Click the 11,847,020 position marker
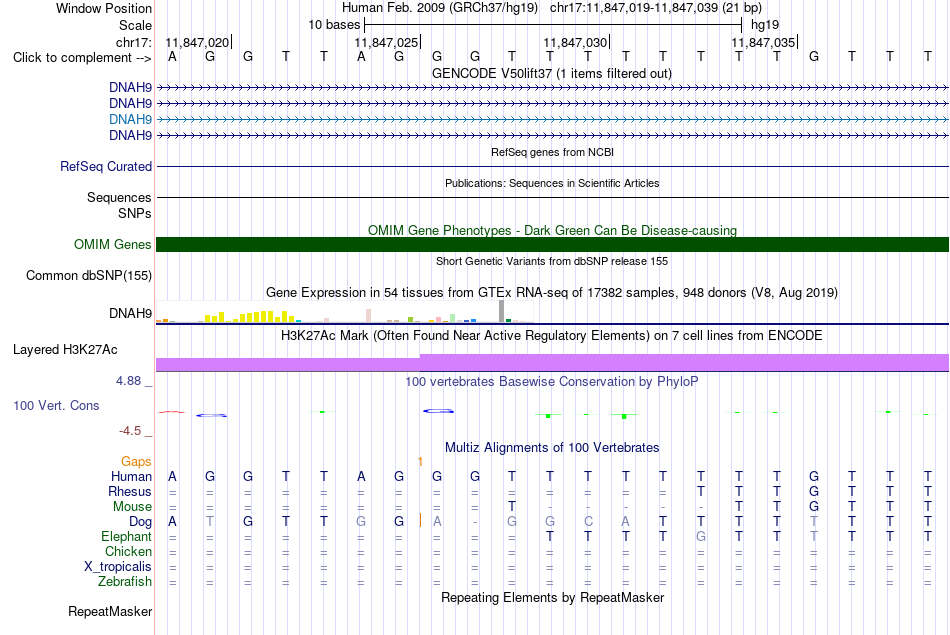Viewport: 950px width, 635px height. (198, 42)
